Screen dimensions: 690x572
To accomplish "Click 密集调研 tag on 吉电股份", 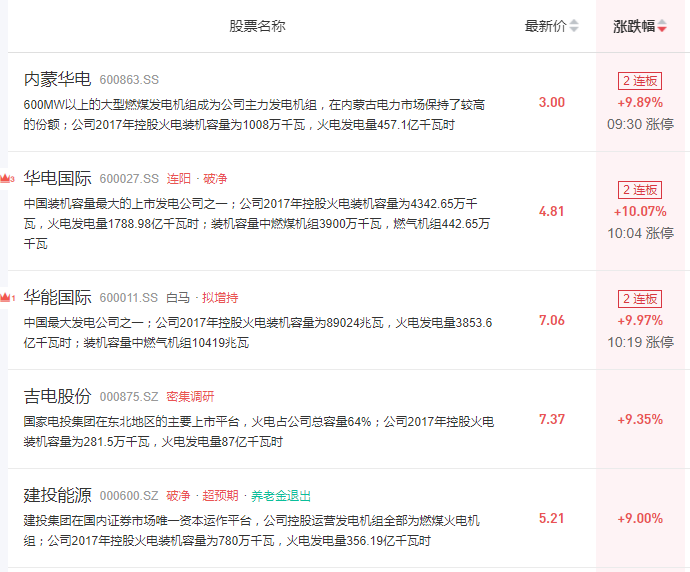I will coord(190,397).
